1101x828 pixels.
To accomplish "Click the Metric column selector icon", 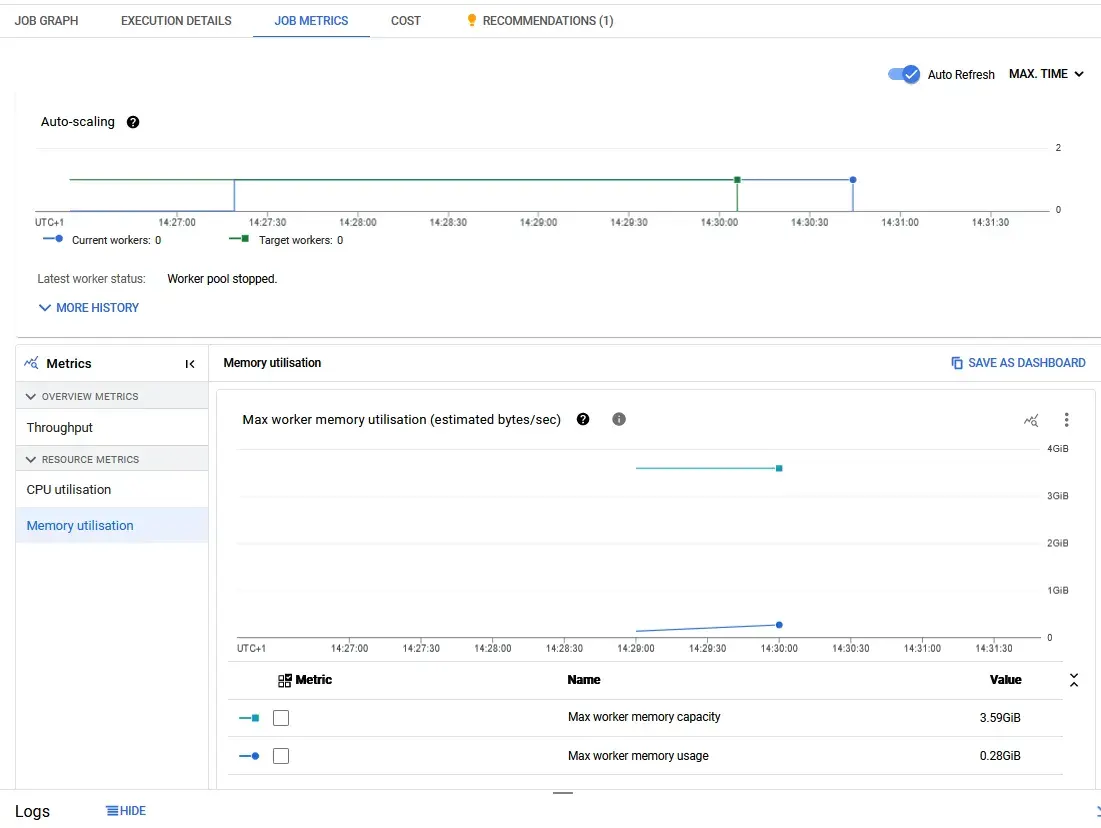I will click(x=284, y=681).
